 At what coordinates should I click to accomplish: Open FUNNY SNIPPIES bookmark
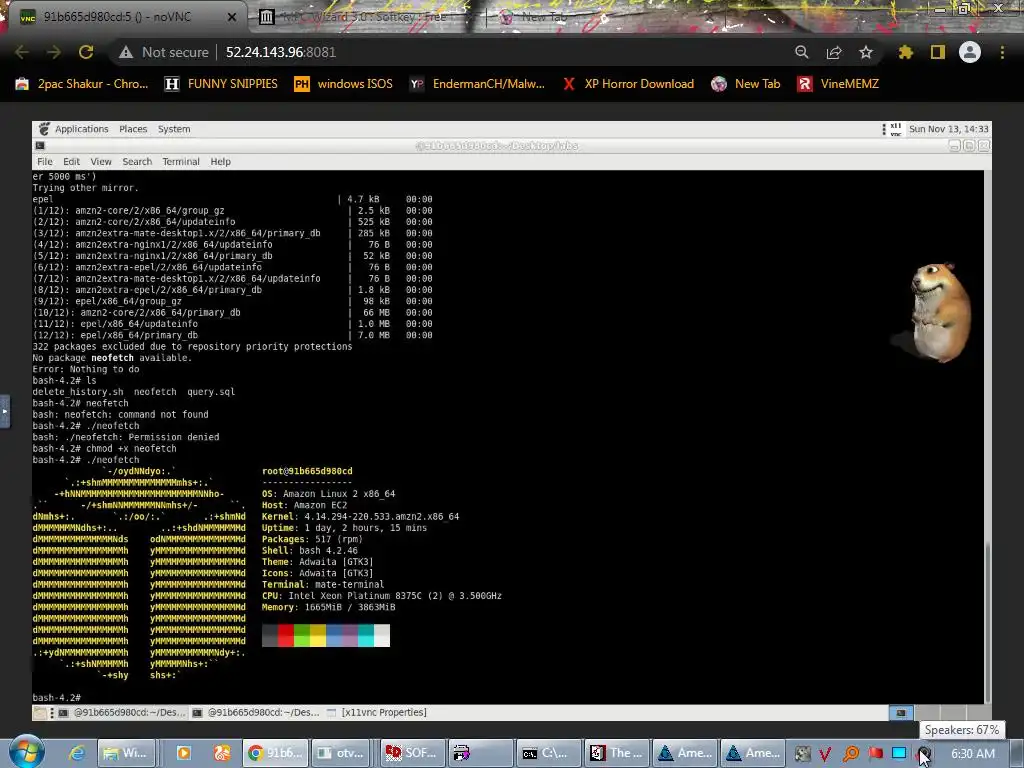coord(221,84)
